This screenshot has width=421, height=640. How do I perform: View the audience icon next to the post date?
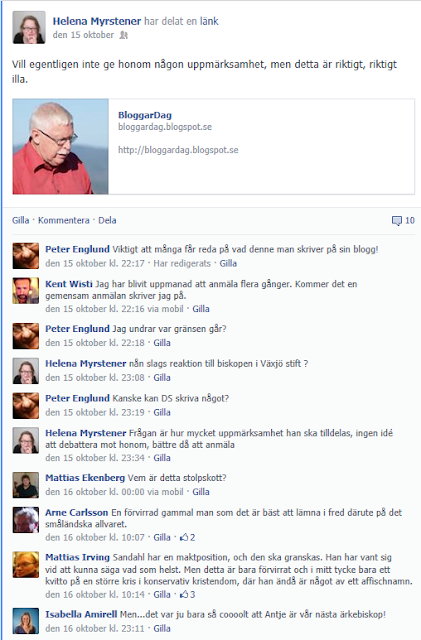point(123,36)
